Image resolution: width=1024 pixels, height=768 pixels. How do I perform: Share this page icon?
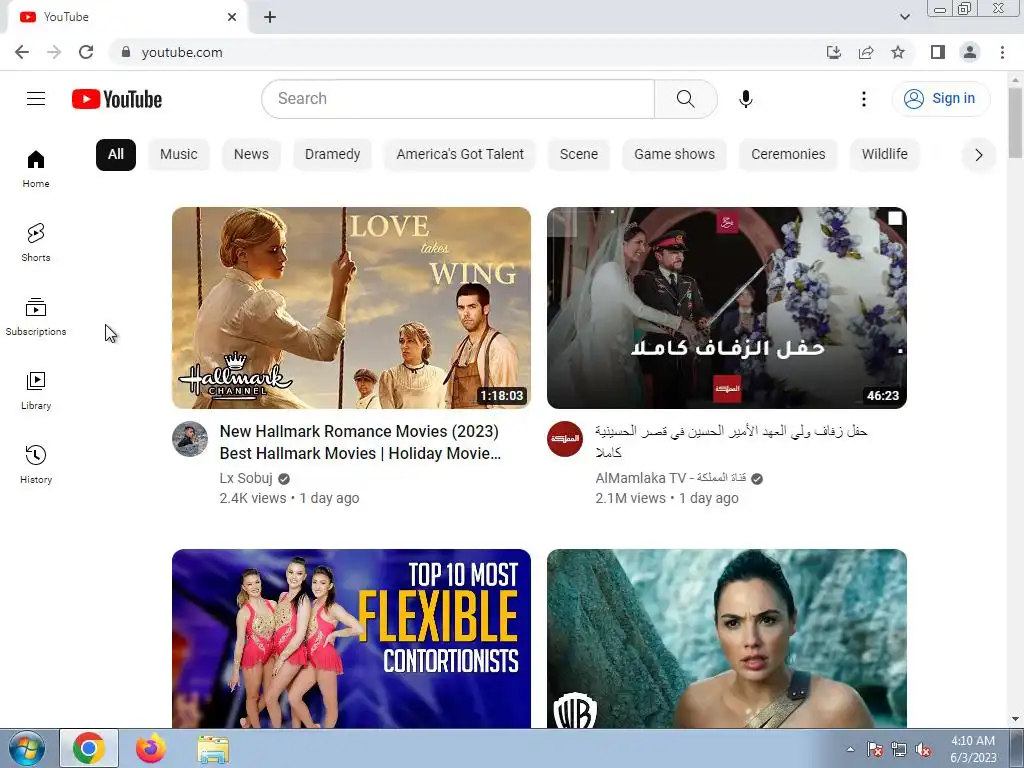point(866,52)
